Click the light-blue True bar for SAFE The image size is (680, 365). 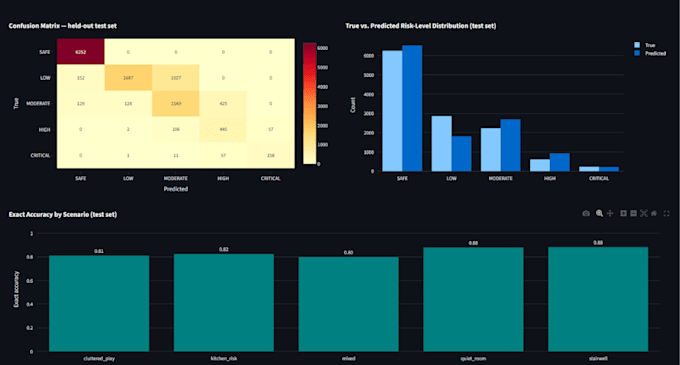[x=392, y=111]
